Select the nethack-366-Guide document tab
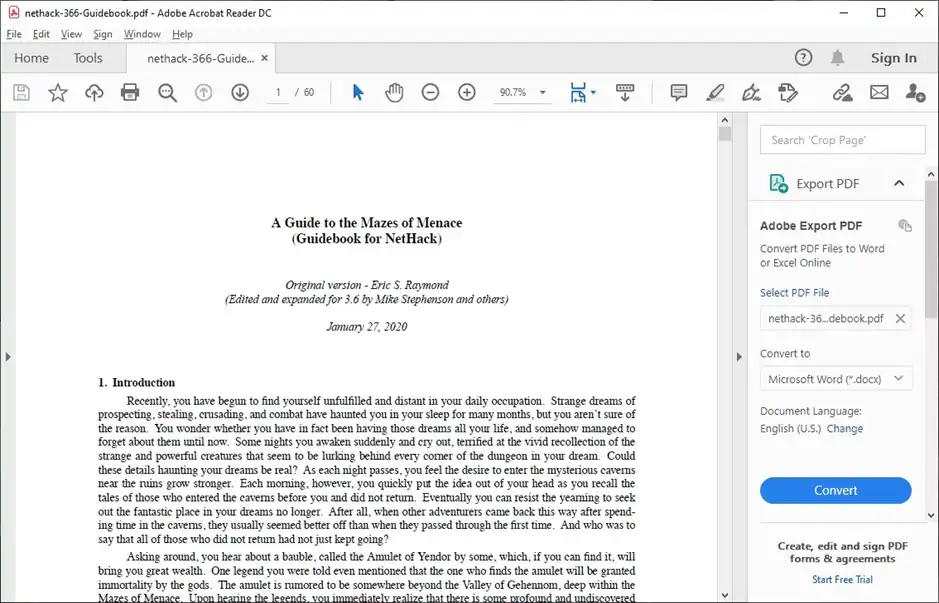The width and height of the screenshot is (939, 603). tap(201, 58)
